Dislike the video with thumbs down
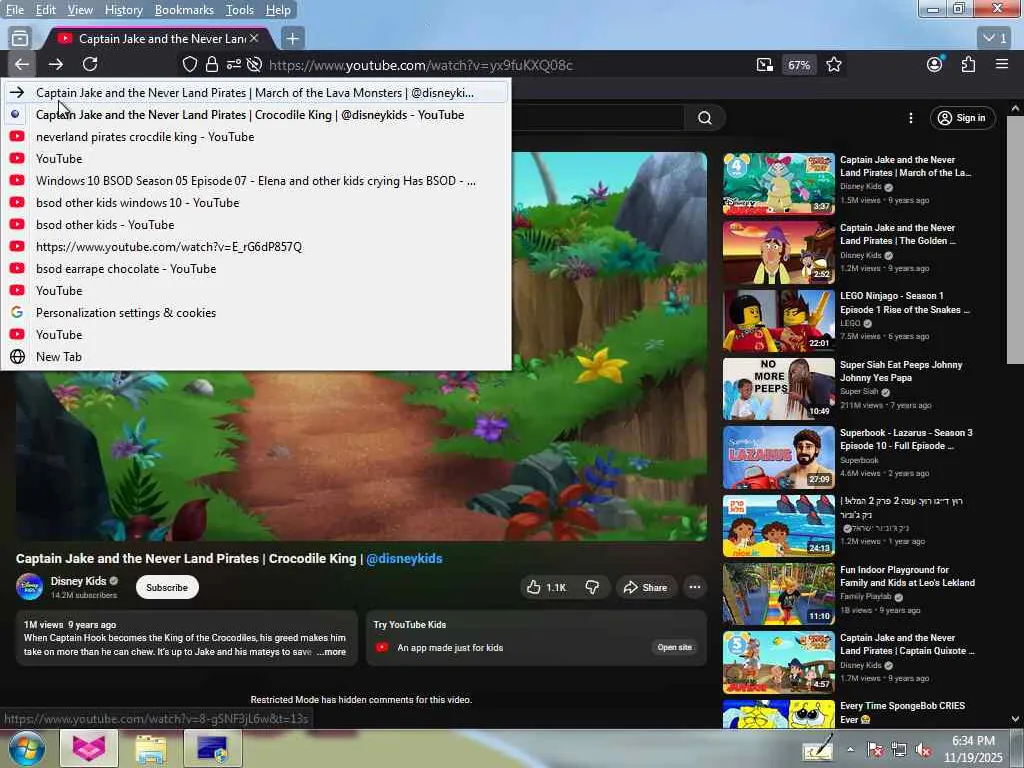This screenshot has width=1024, height=768. click(592, 587)
